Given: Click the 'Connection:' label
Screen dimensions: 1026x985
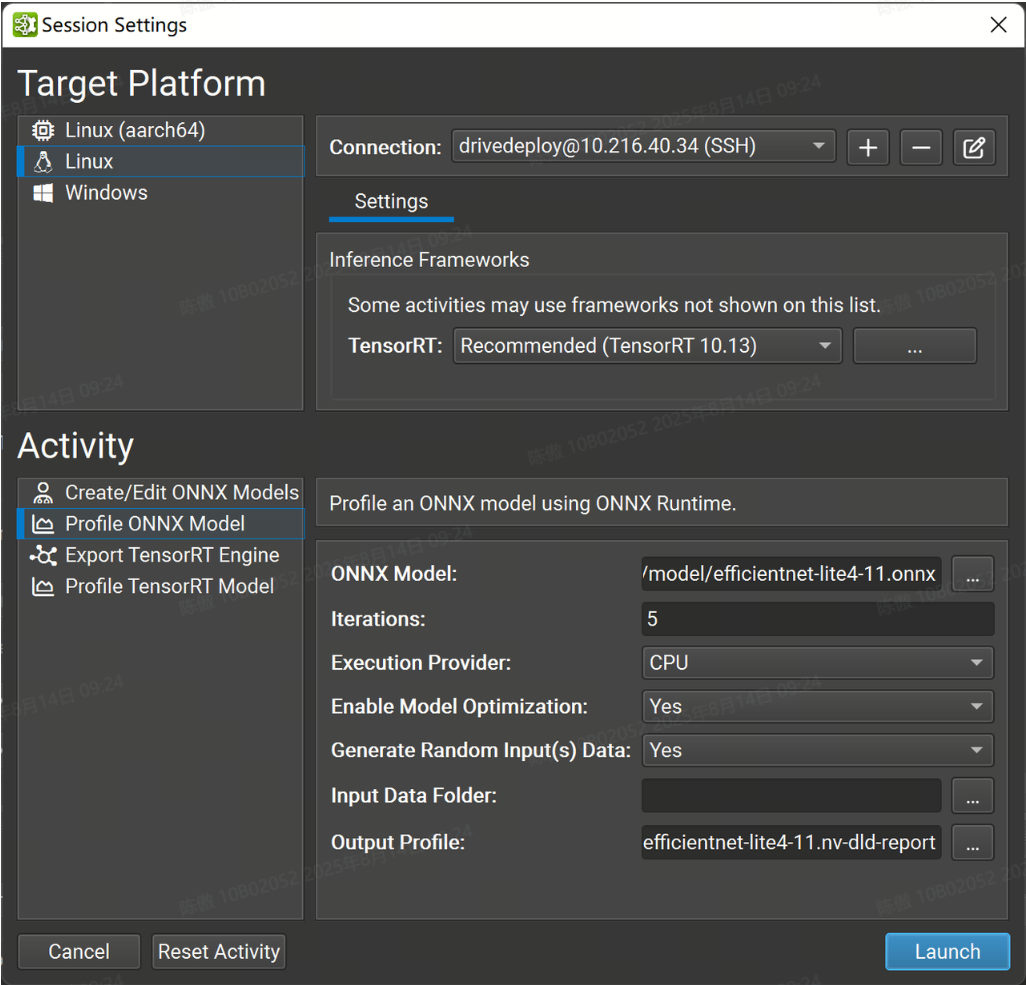Looking at the screenshot, I should coord(385,147).
